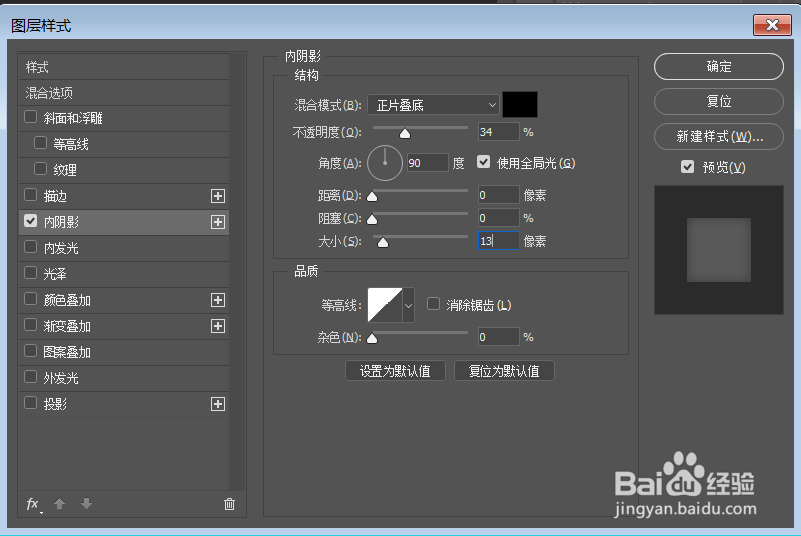Select 样式 in the left list
Viewport: 801px width, 536px height.
click(x=124, y=67)
